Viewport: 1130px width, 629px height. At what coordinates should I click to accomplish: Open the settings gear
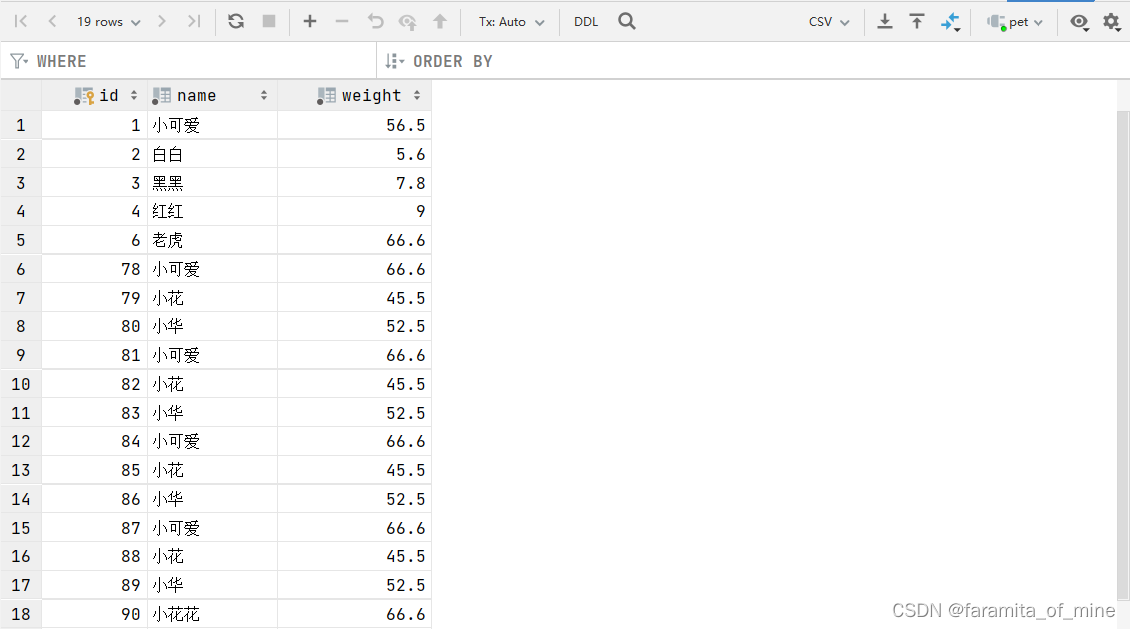coord(1112,22)
